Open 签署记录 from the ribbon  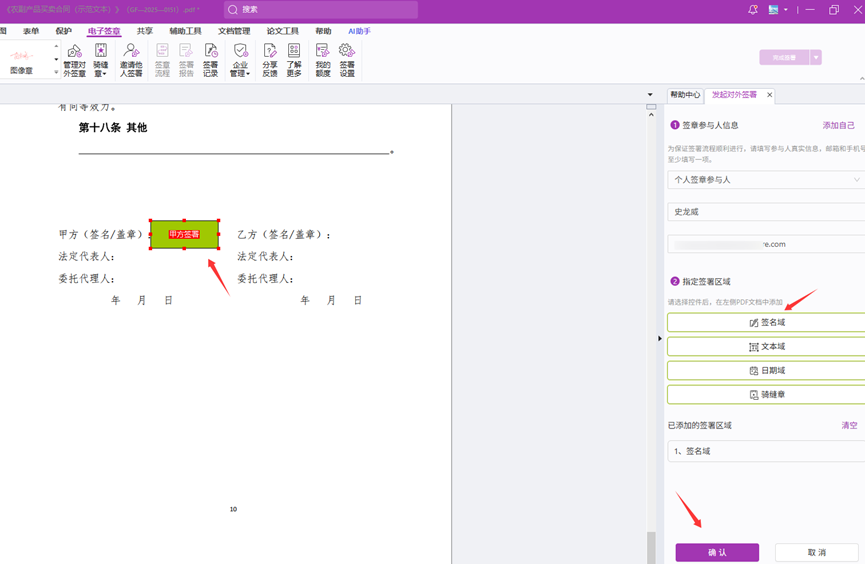click(211, 60)
